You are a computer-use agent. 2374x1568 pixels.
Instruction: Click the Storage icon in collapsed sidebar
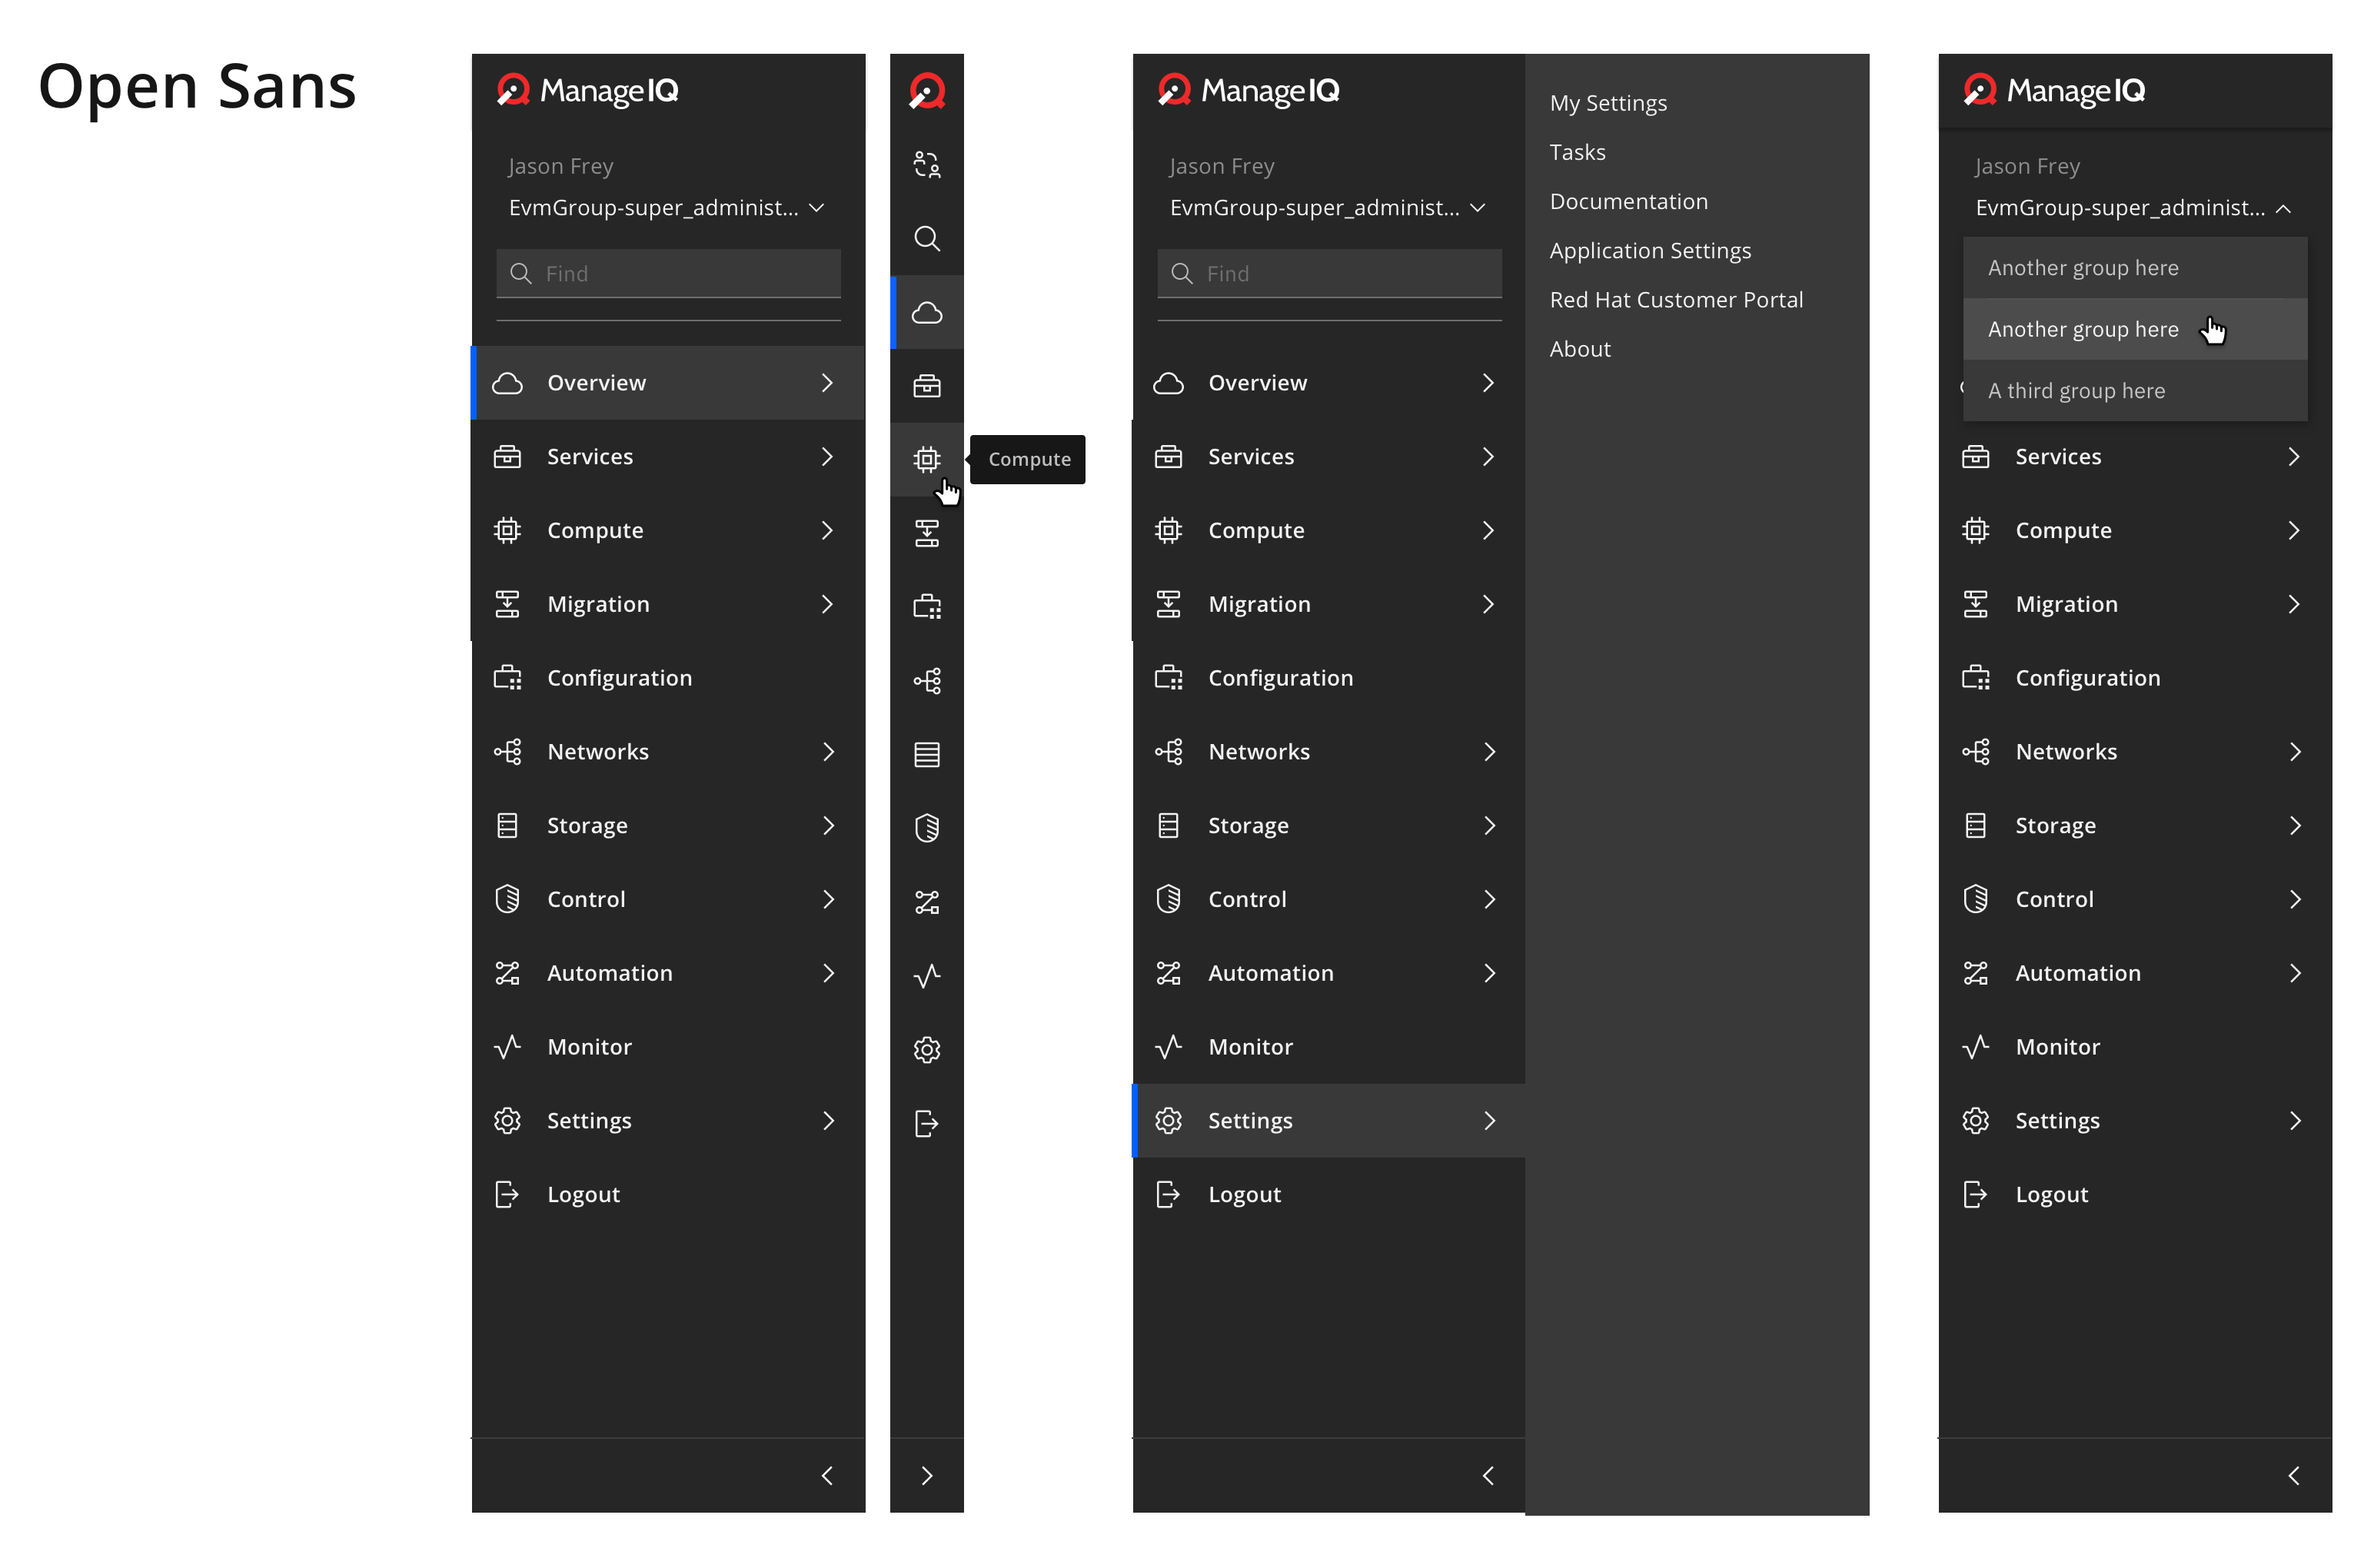point(926,754)
